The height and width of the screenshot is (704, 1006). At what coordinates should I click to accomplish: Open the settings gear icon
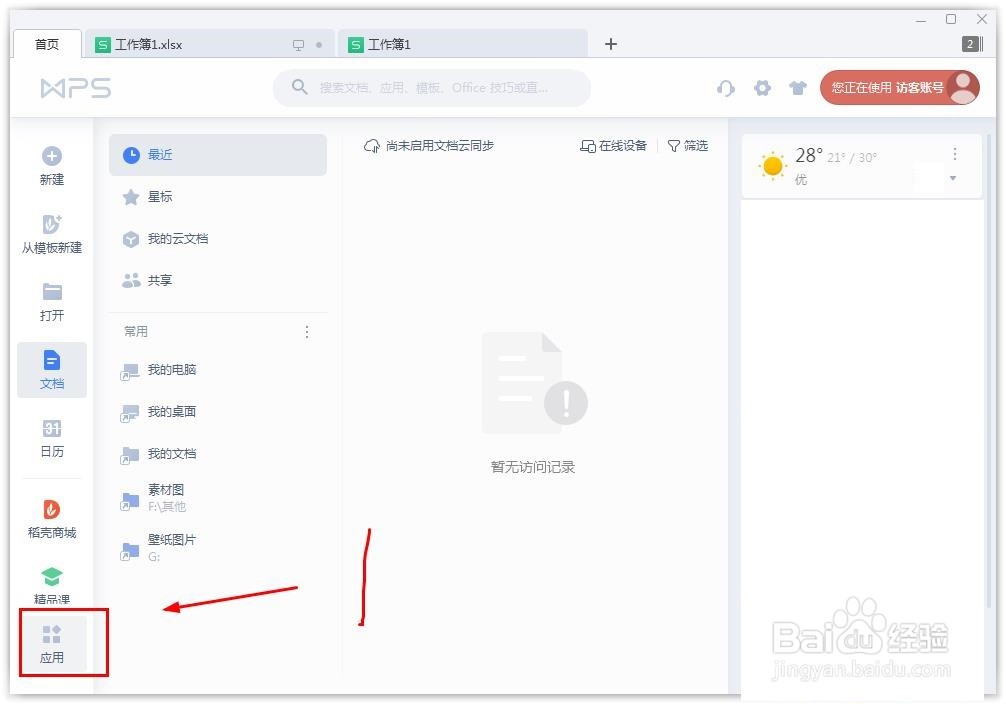(762, 88)
